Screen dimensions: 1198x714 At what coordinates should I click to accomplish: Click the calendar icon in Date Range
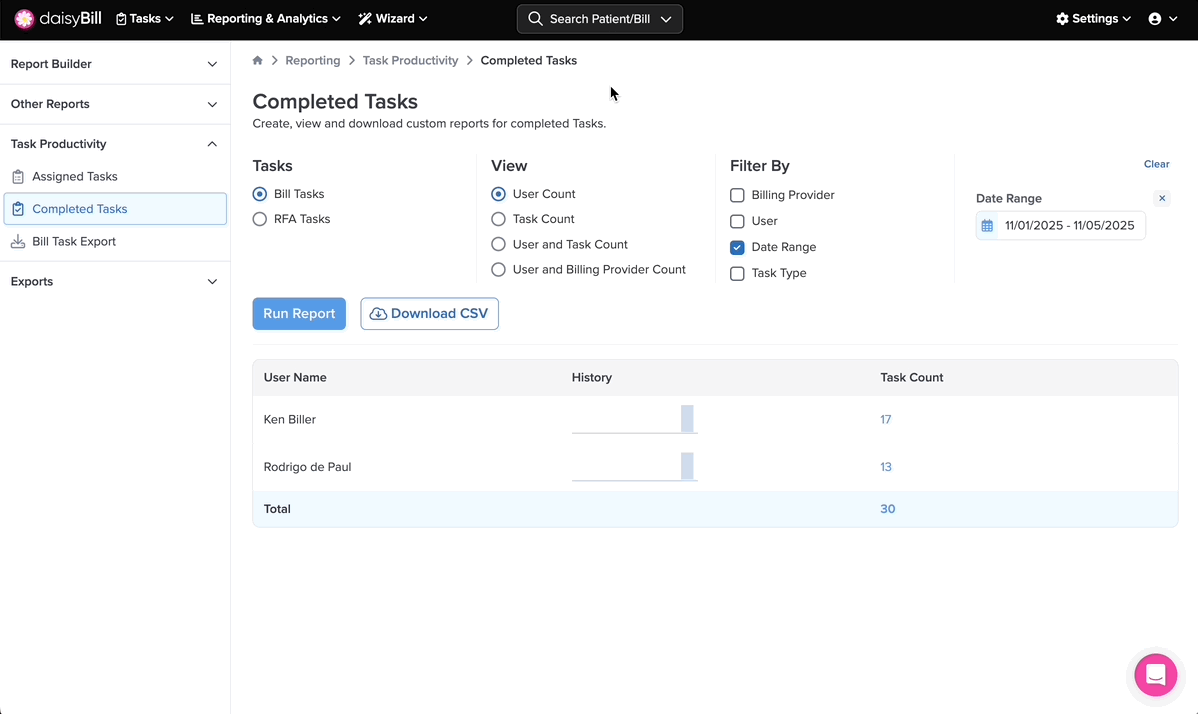(987, 226)
